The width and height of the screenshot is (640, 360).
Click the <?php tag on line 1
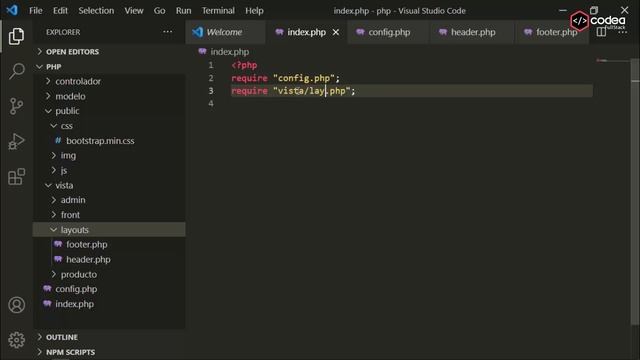pos(244,65)
